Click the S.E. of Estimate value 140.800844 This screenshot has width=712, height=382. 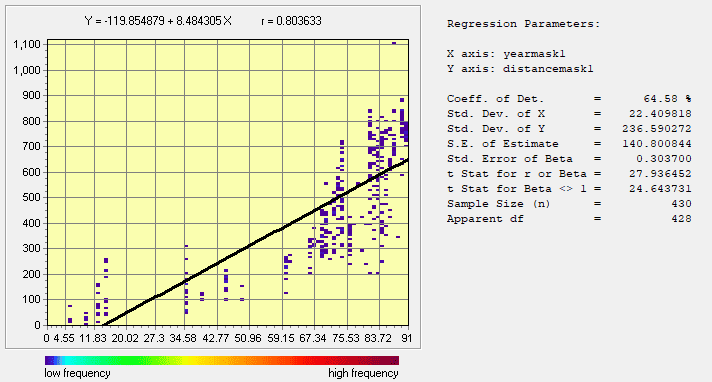657,144
